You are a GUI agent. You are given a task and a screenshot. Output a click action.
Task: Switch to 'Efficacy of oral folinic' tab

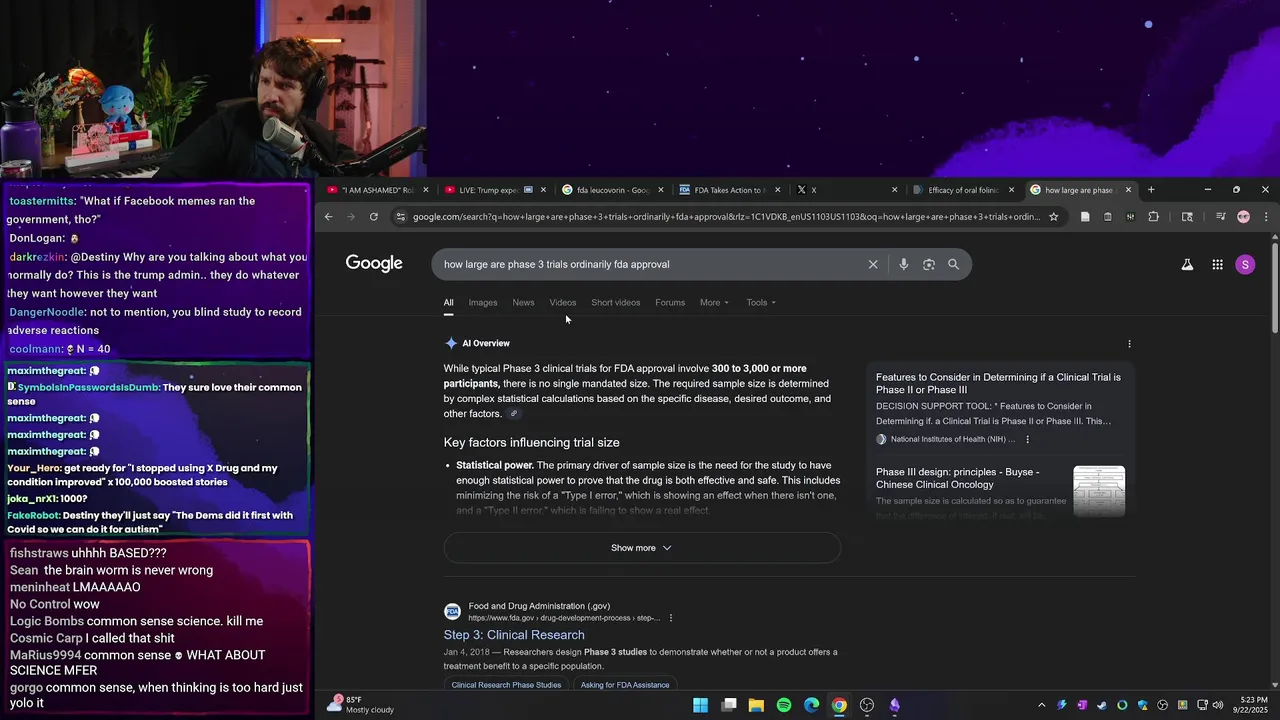point(962,190)
